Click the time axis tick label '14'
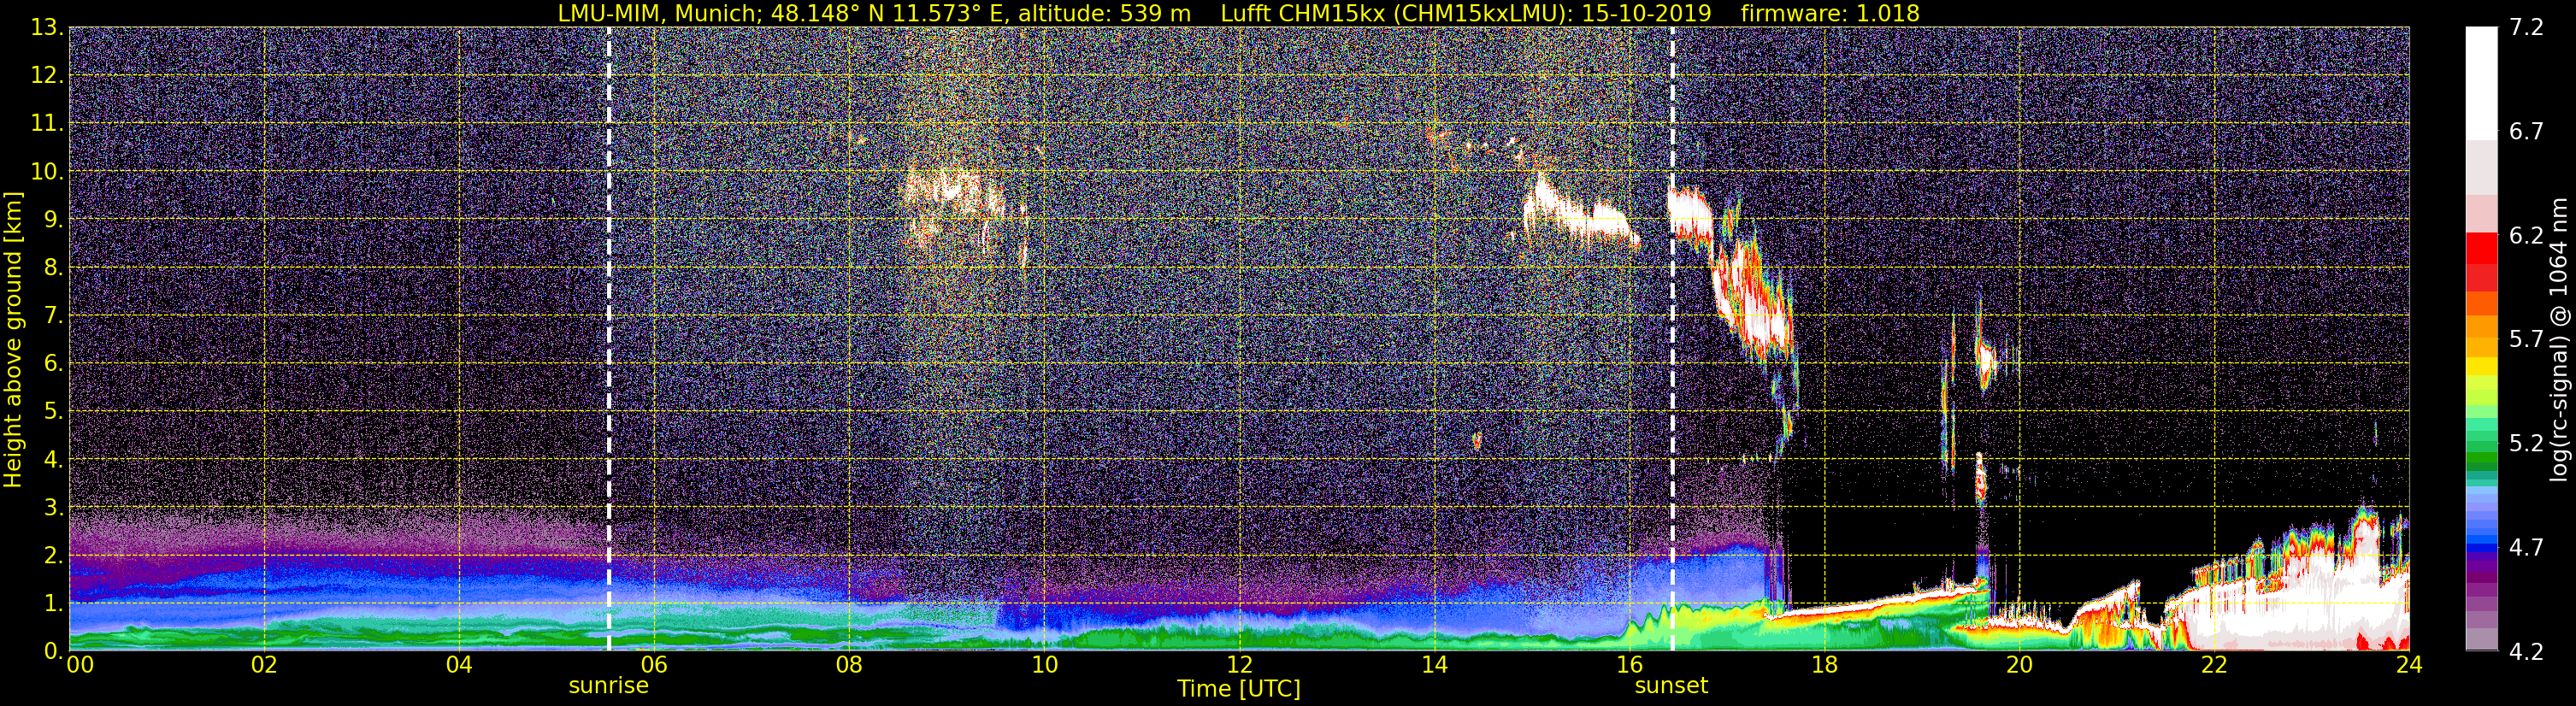Screen dimensions: 2576x706 click(1434, 665)
